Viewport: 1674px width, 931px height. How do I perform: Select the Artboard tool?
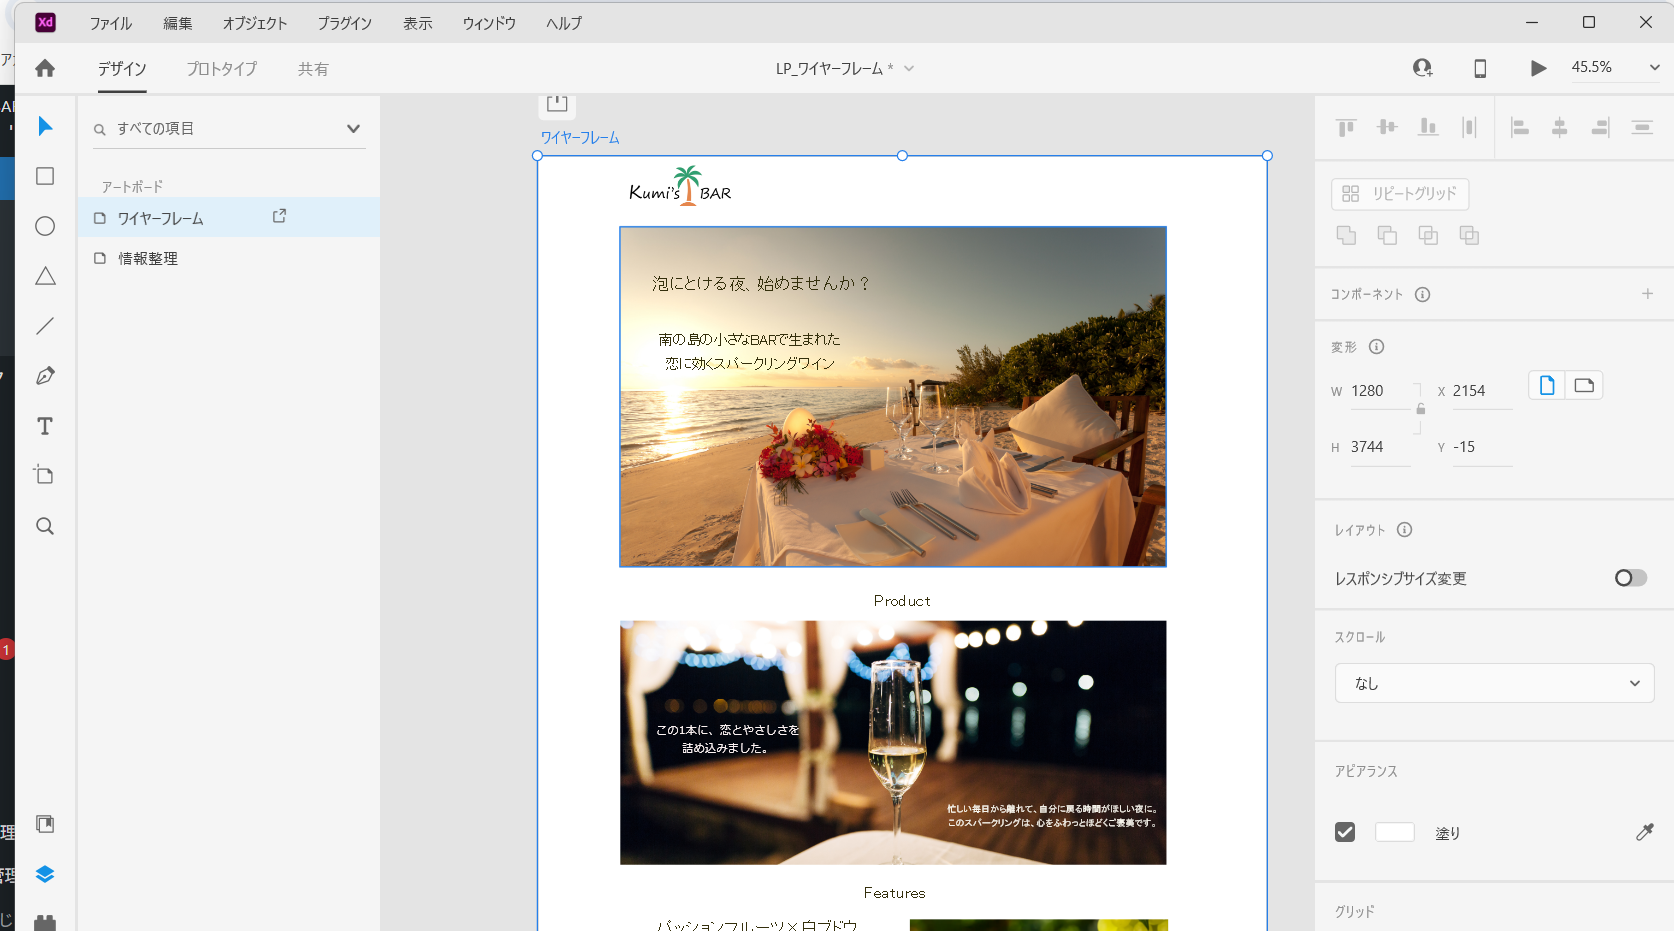(45, 476)
